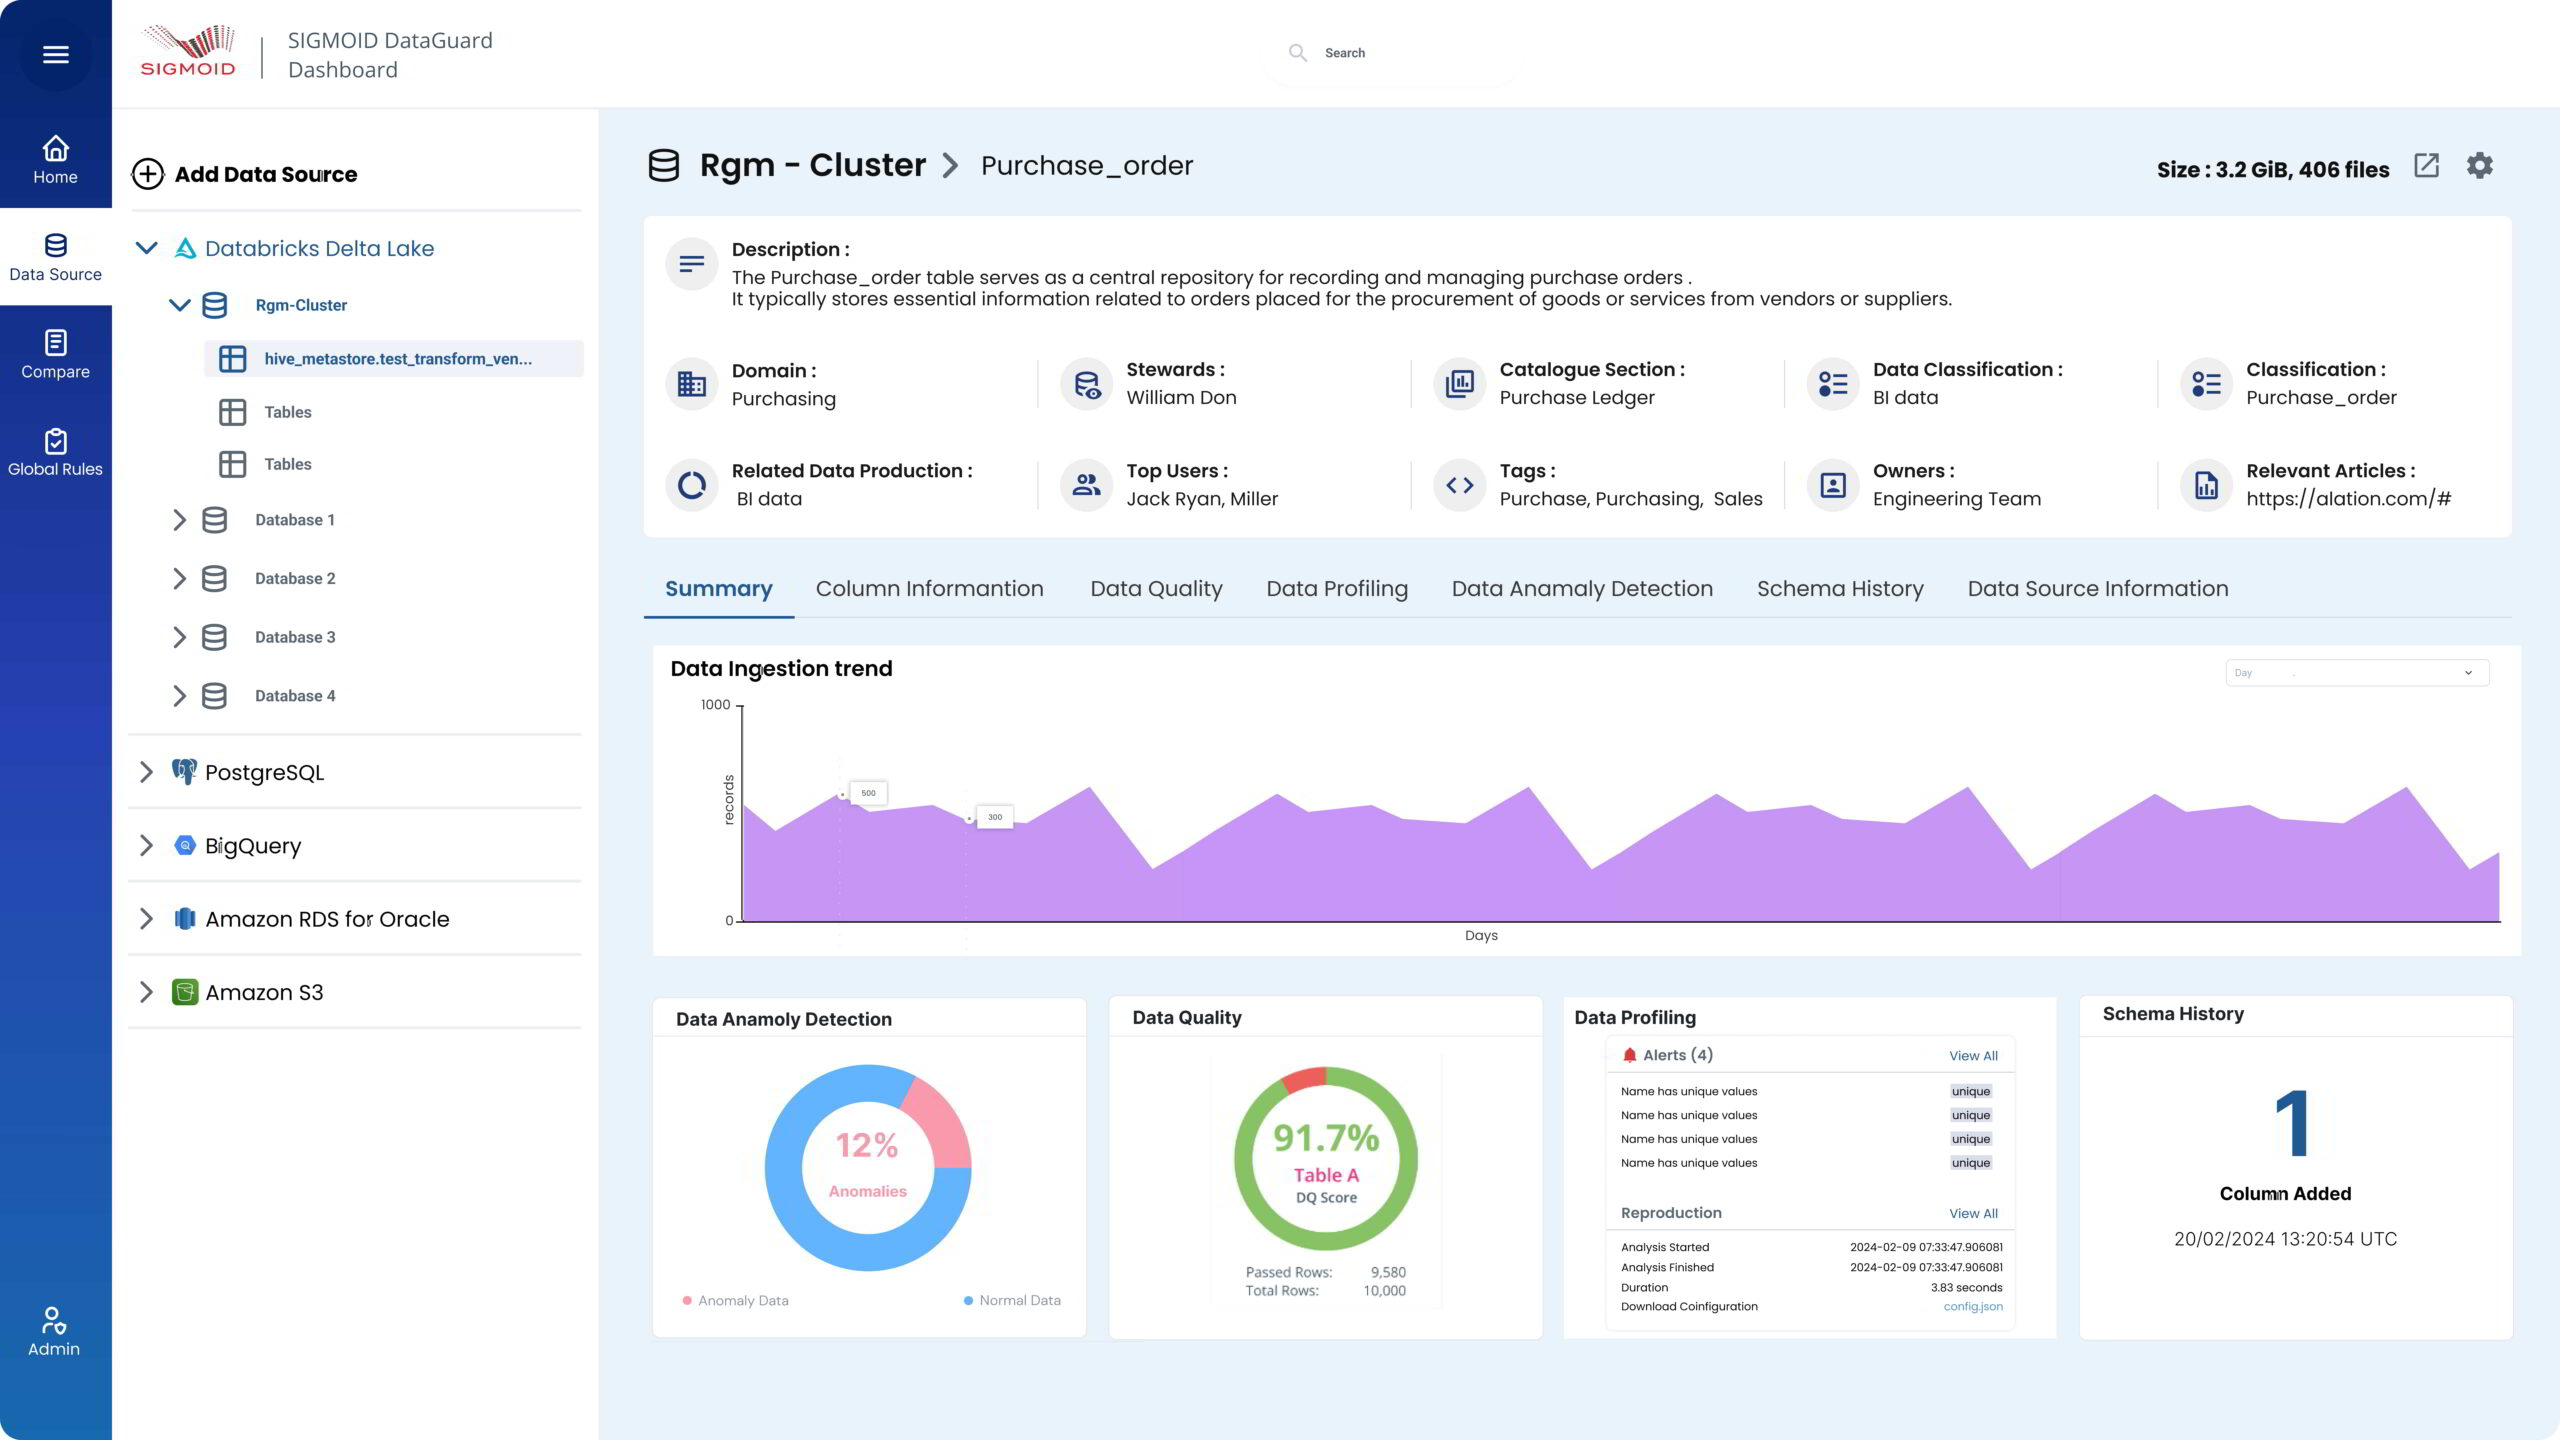Viewport: 2560px width, 1440px height.
Task: Click View All next to Alerts
Action: point(1972,1056)
